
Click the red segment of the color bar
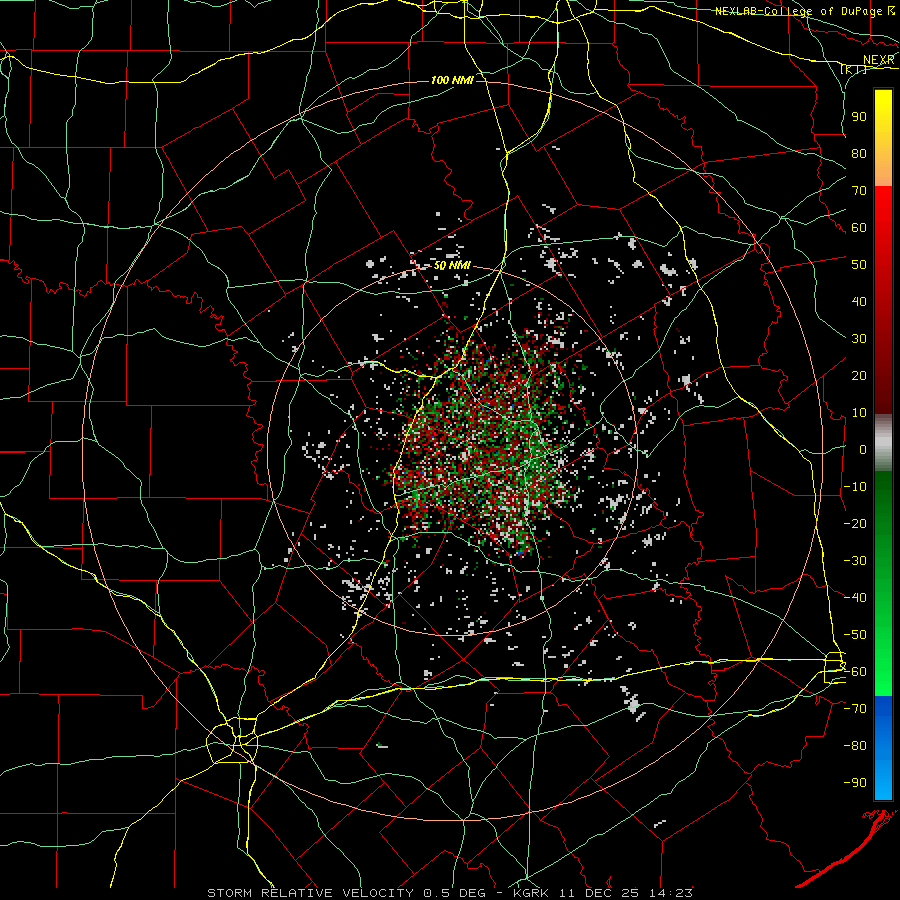click(883, 300)
